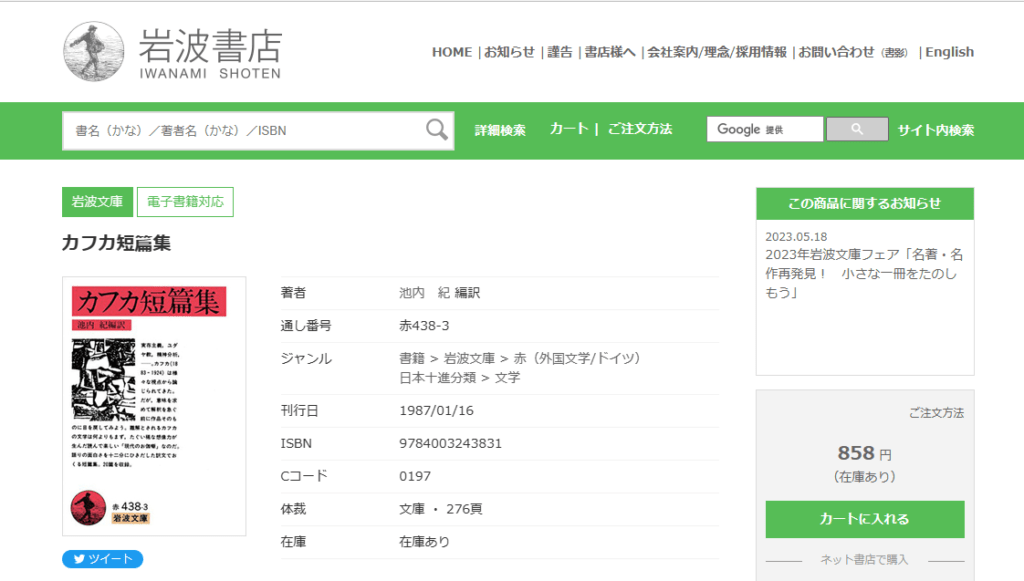1024x581 pixels.
Task: Open 会社案内/理念/採用情報 page
Action: 717,52
